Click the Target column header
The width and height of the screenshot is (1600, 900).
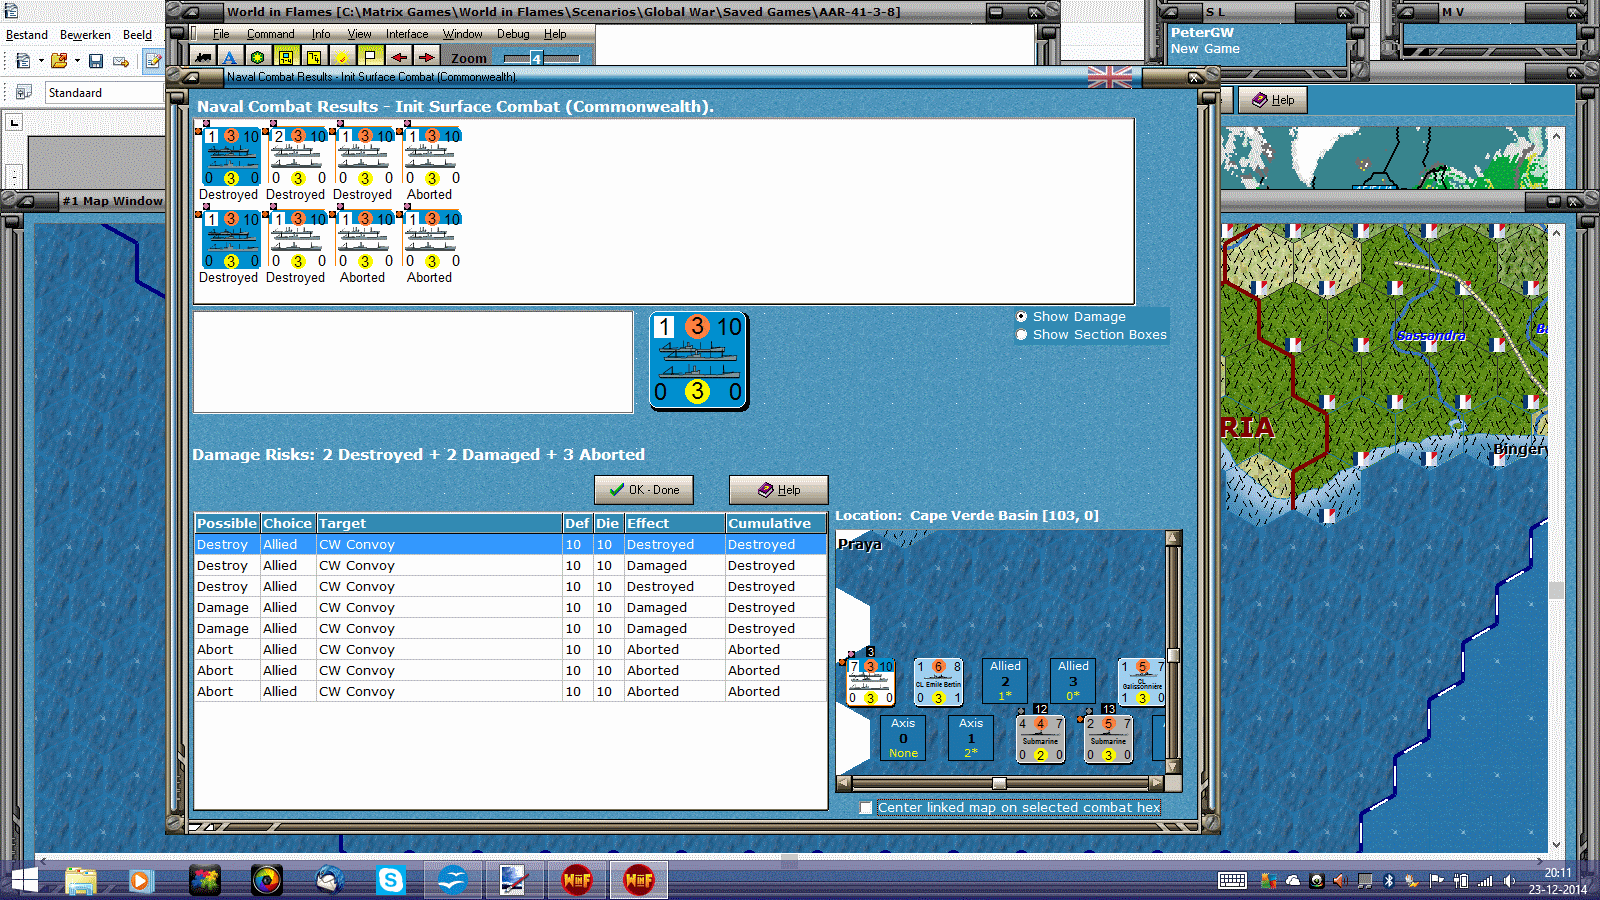pos(440,523)
